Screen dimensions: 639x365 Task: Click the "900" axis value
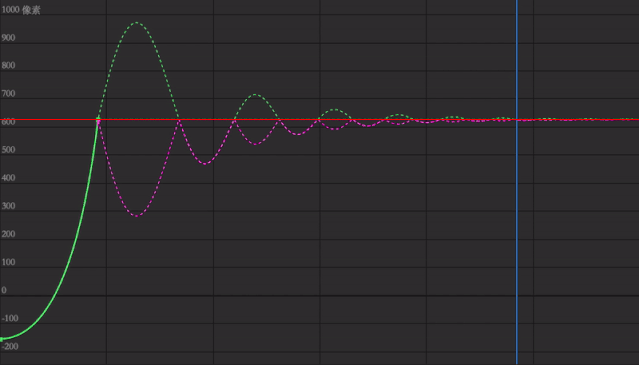tap(9, 38)
